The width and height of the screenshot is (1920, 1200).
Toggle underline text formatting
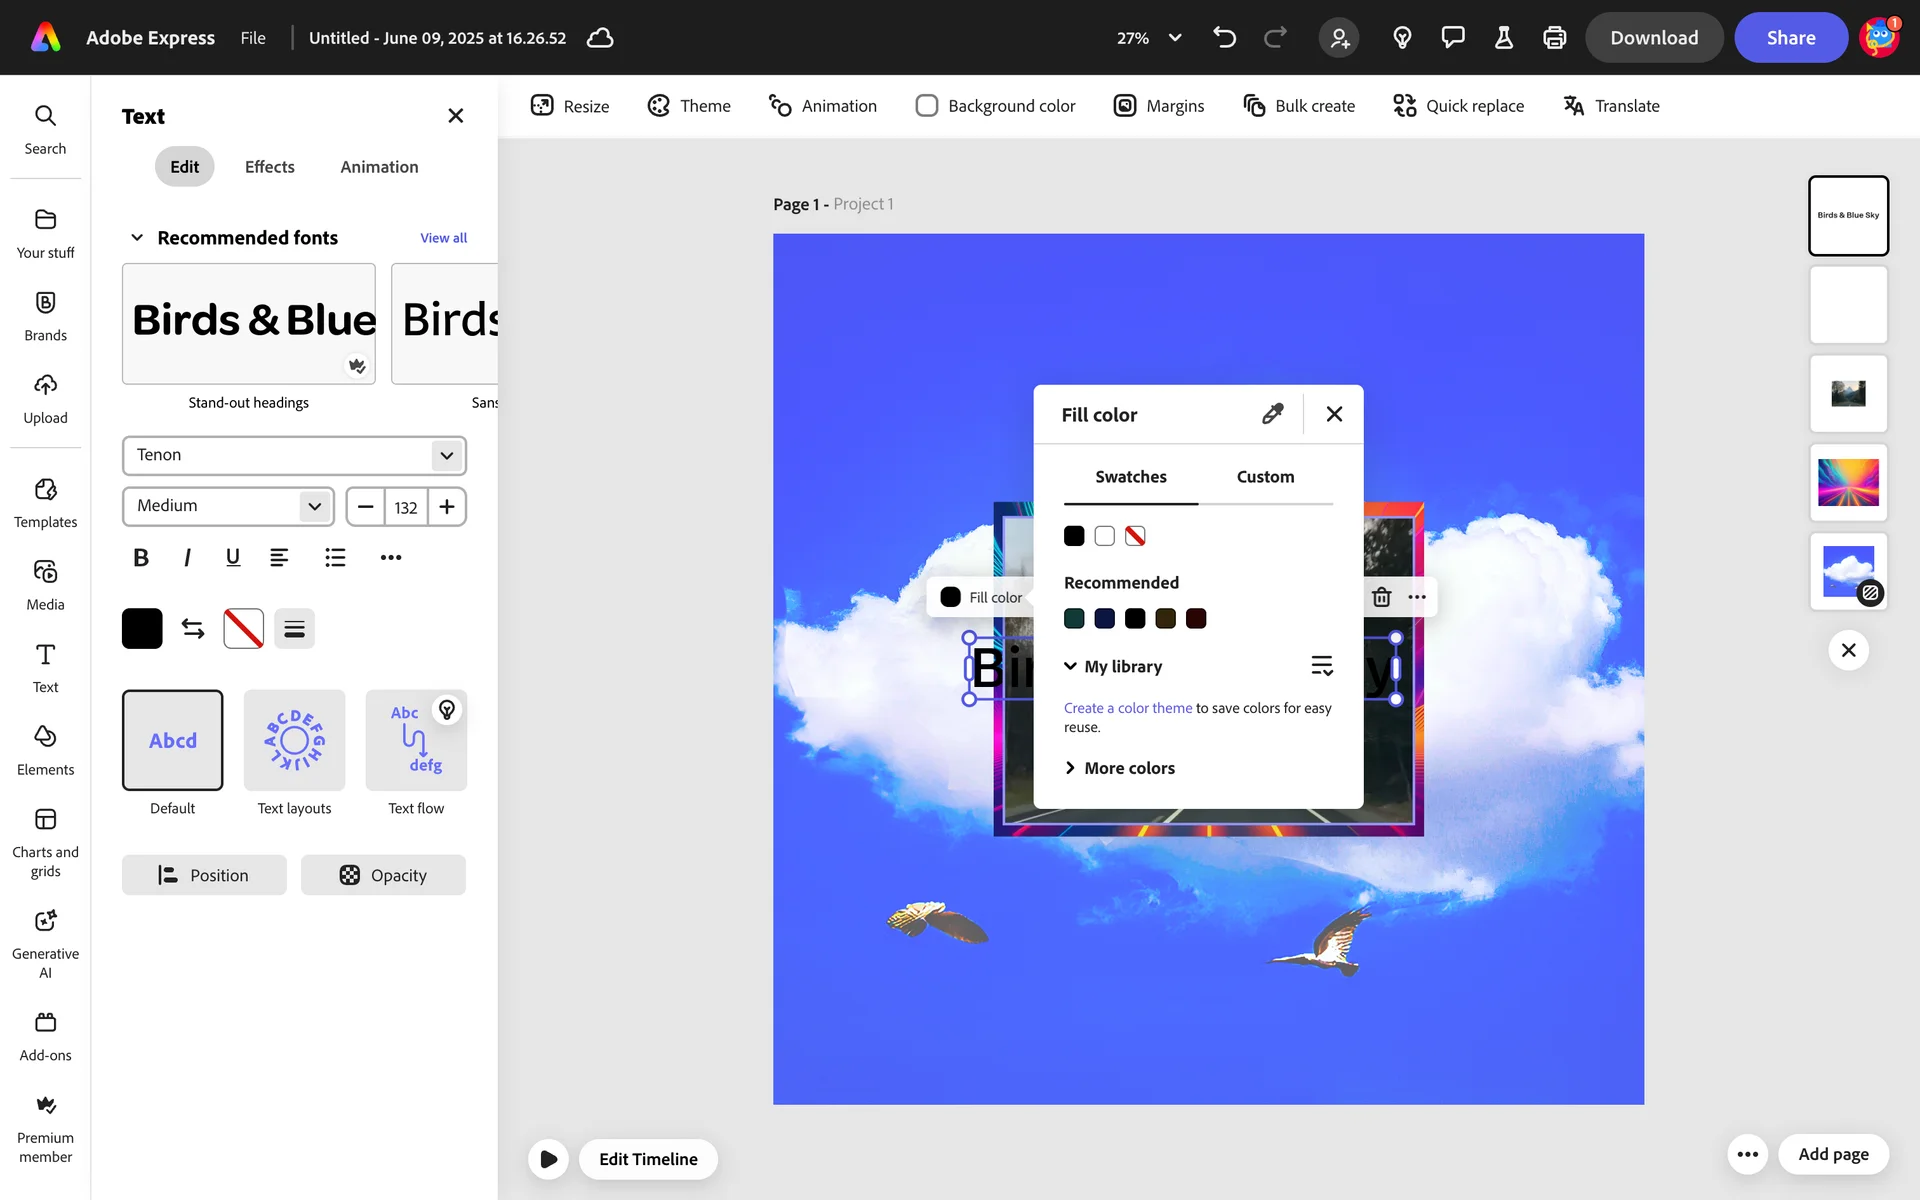point(233,557)
